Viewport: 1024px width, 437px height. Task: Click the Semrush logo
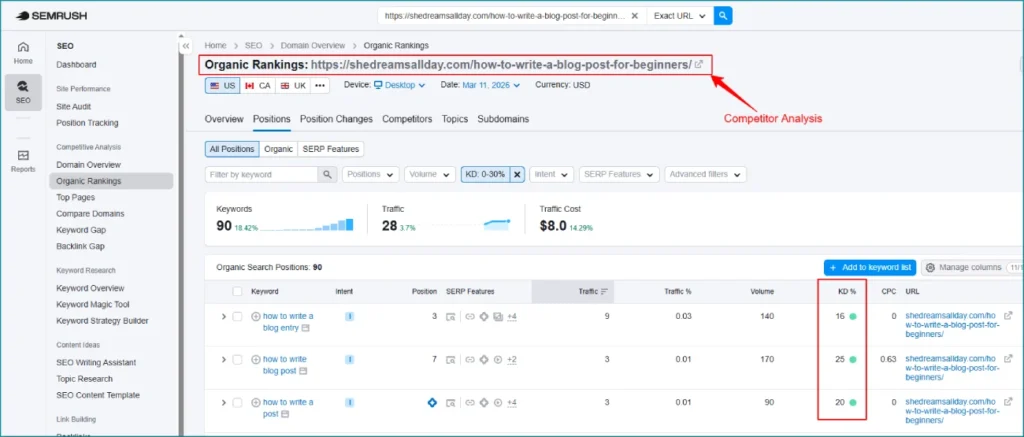(x=52, y=16)
